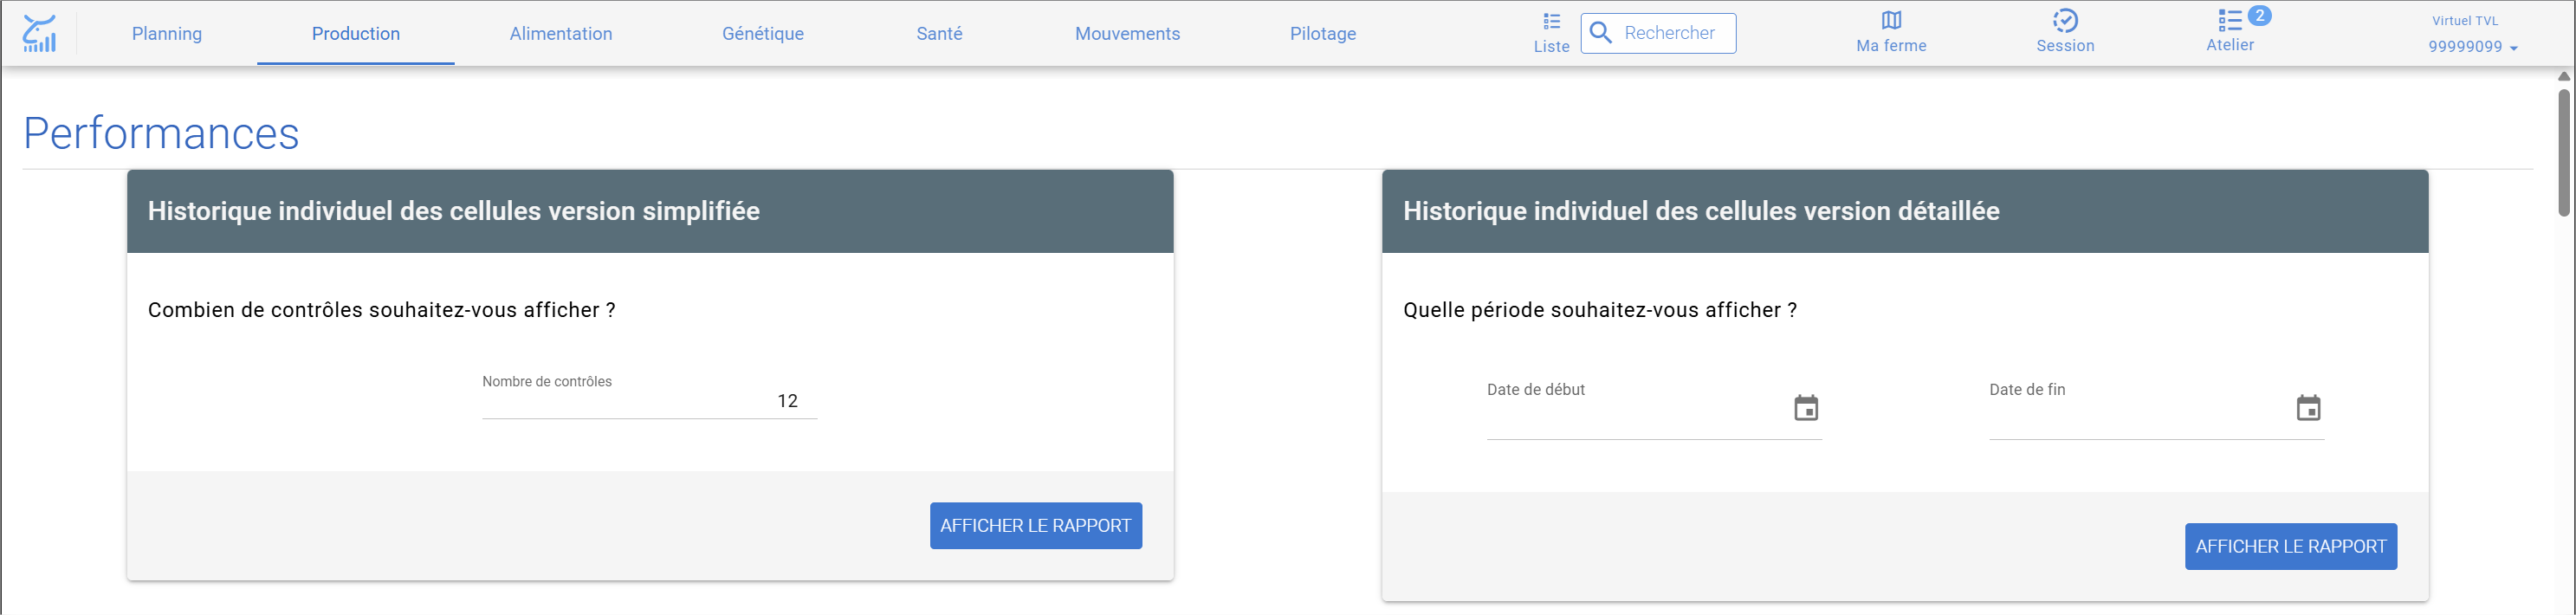Click the Virtuel TVL label
Image resolution: width=2576 pixels, height=615 pixels.
pos(2465,20)
